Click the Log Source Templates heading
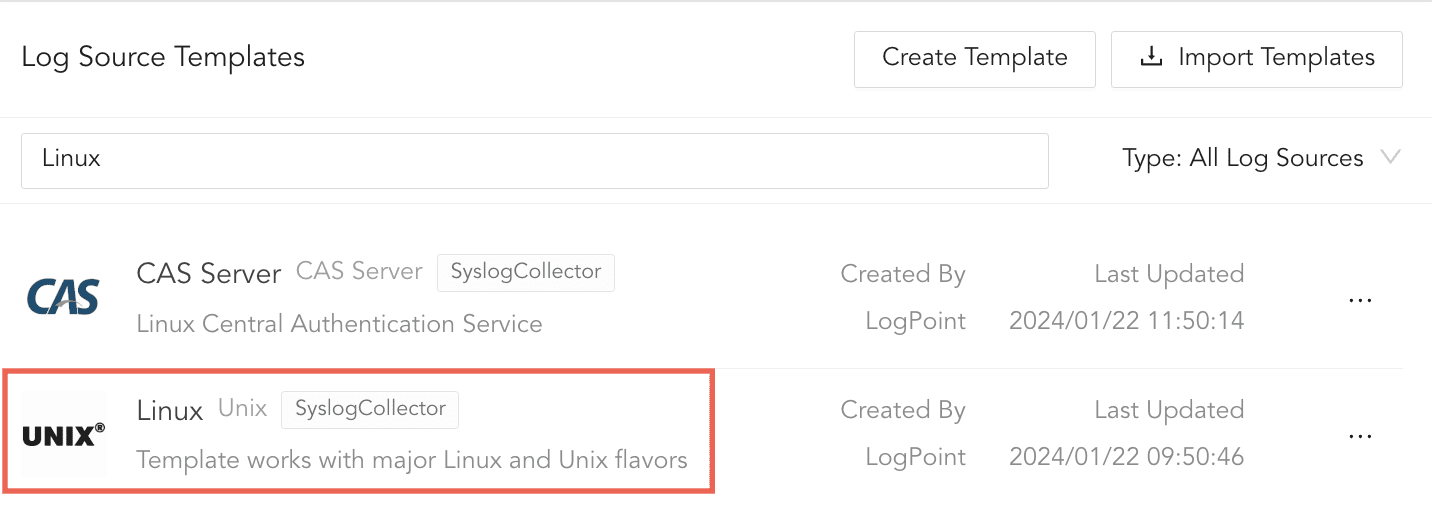The width and height of the screenshot is (1432, 520). tap(163, 57)
